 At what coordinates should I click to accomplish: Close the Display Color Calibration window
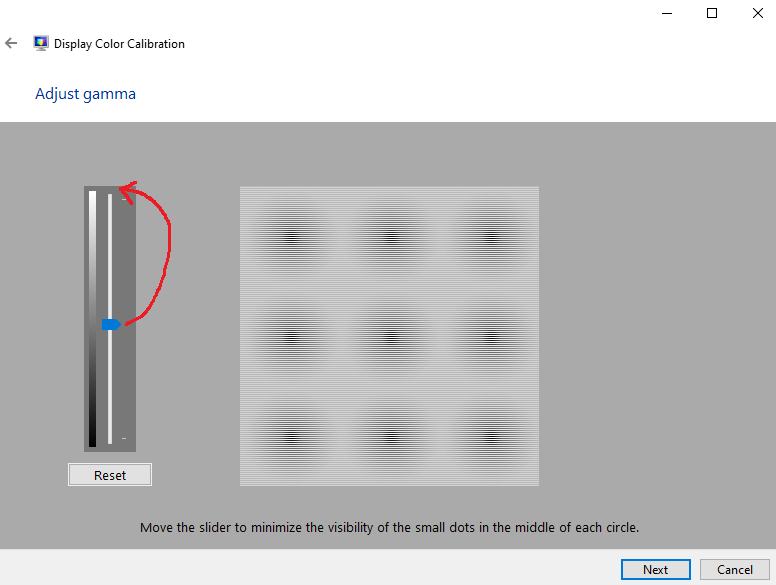758,13
